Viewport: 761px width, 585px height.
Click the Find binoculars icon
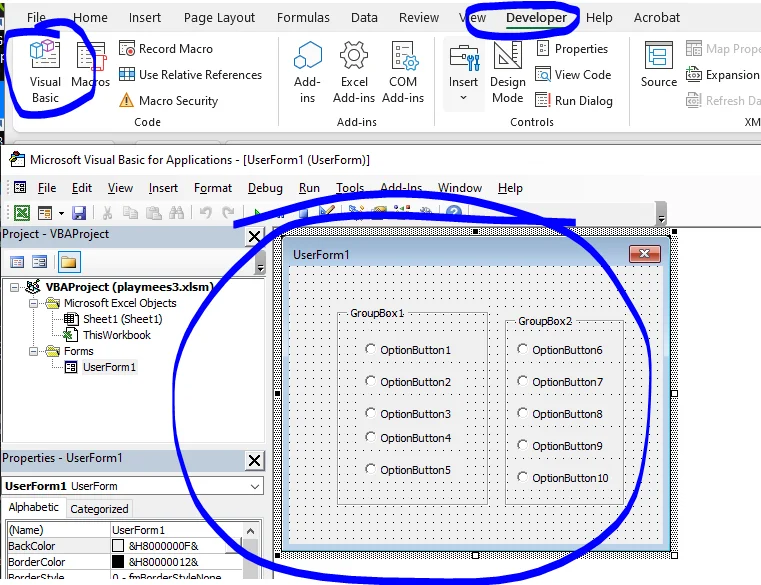point(176,213)
